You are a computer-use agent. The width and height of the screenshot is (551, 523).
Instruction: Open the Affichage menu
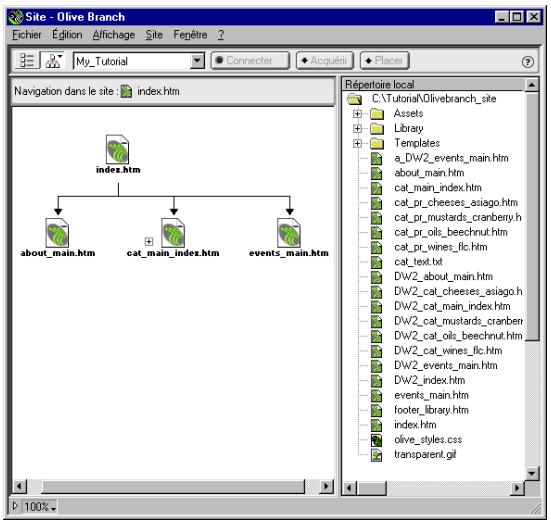point(114,34)
